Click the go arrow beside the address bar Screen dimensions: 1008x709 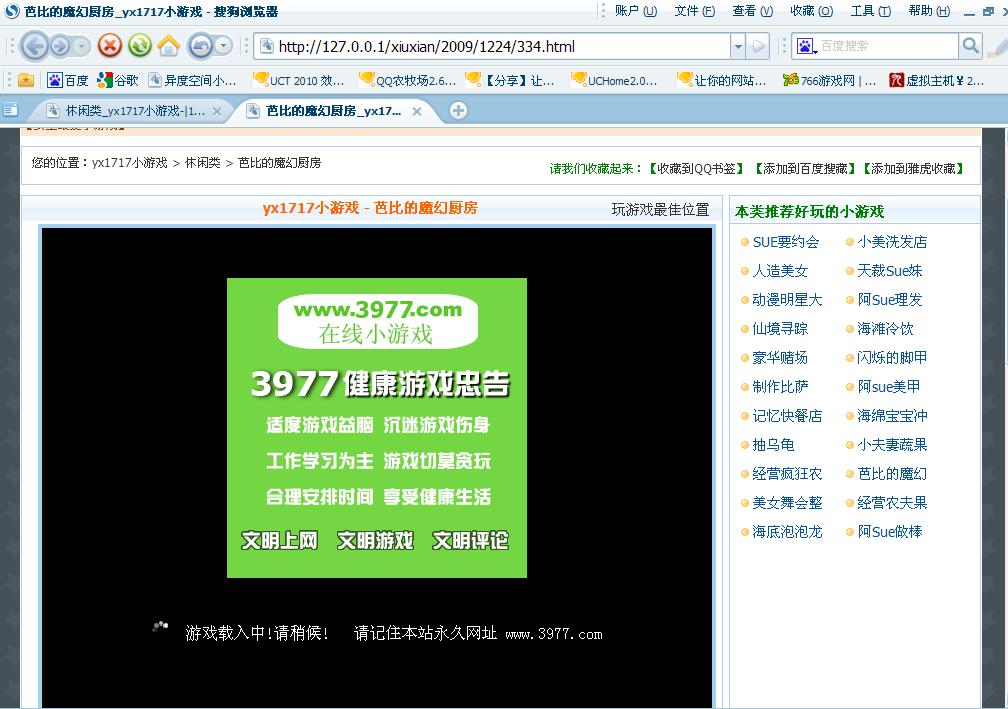(x=759, y=46)
